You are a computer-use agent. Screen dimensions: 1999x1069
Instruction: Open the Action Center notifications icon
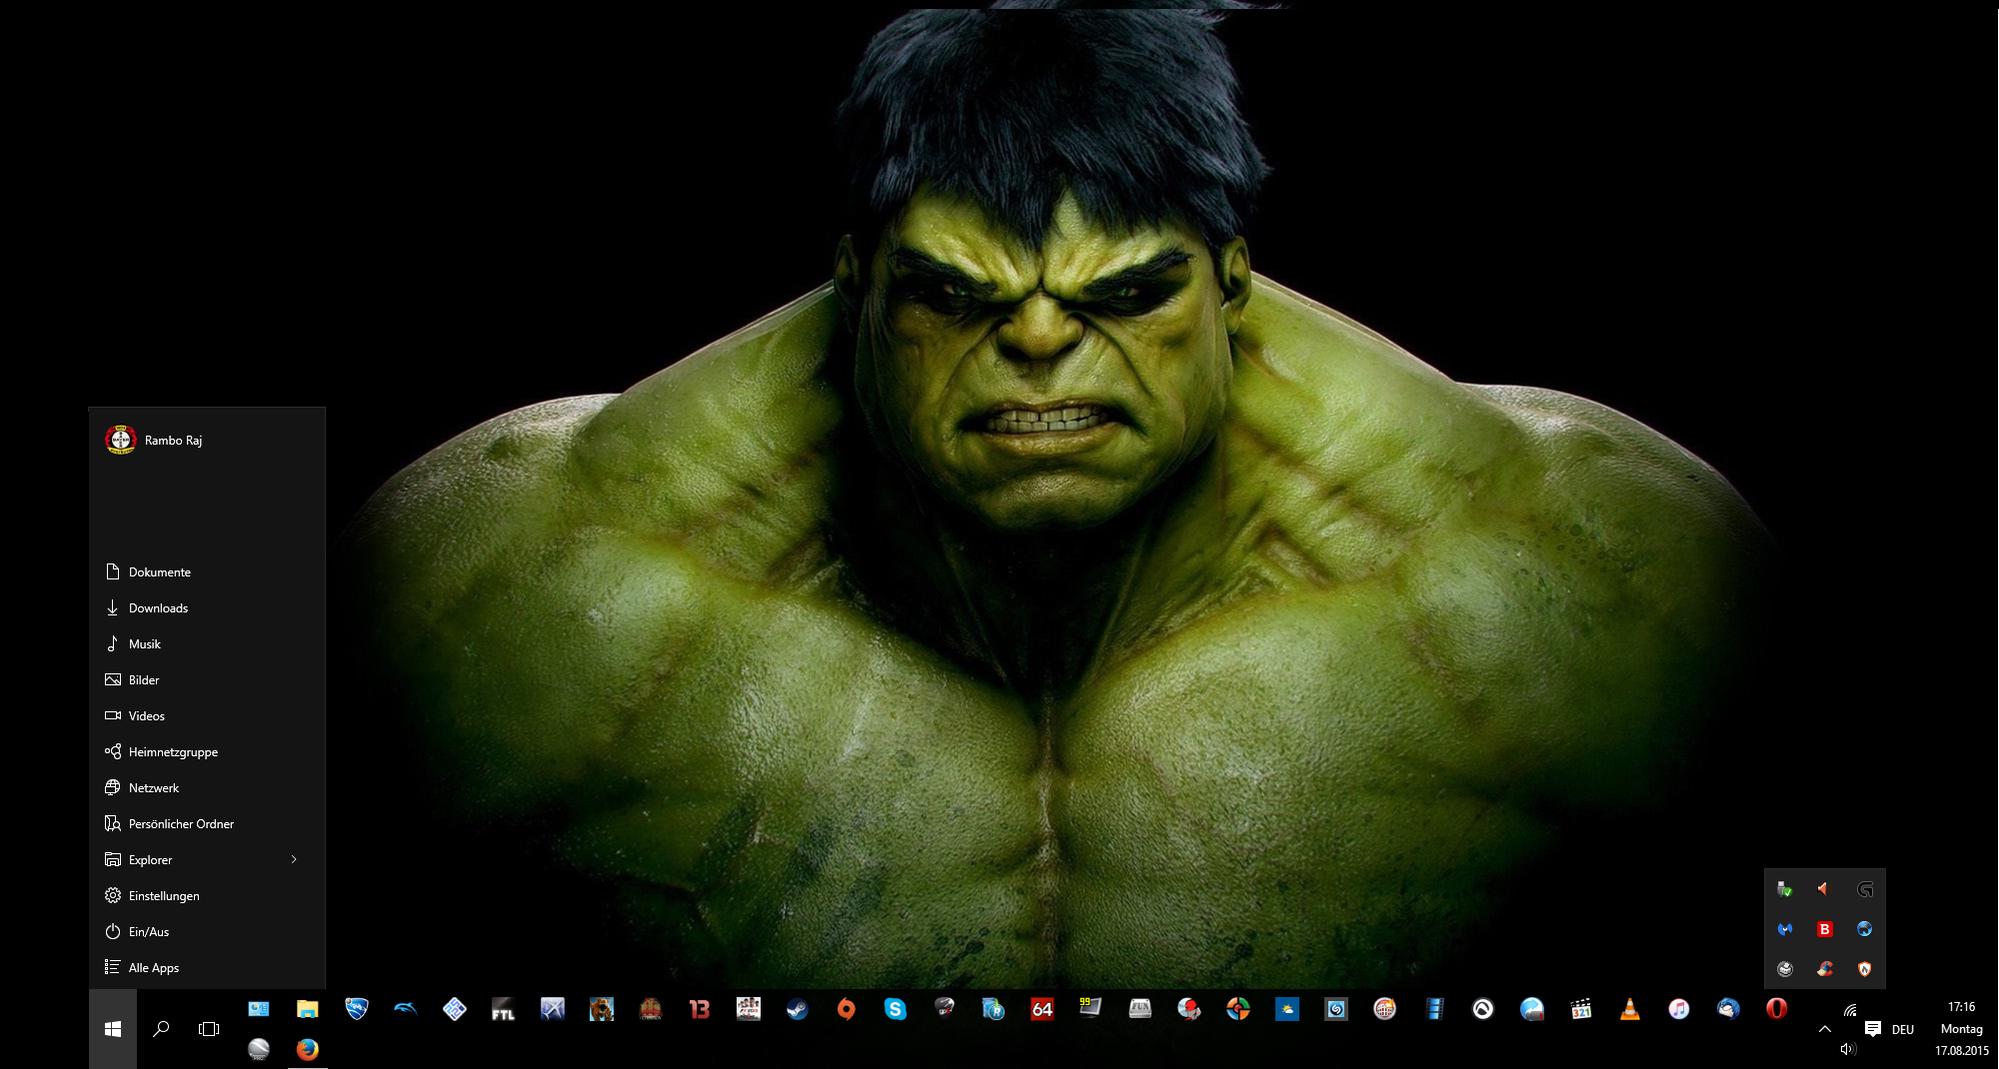click(x=1873, y=1028)
